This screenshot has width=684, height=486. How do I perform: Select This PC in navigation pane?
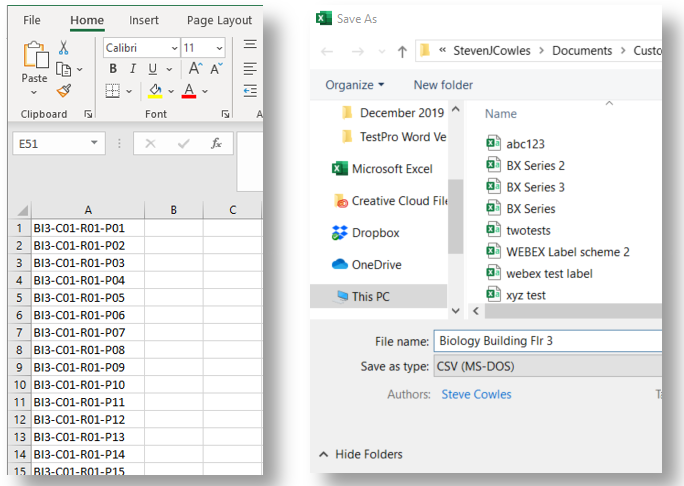tap(379, 296)
